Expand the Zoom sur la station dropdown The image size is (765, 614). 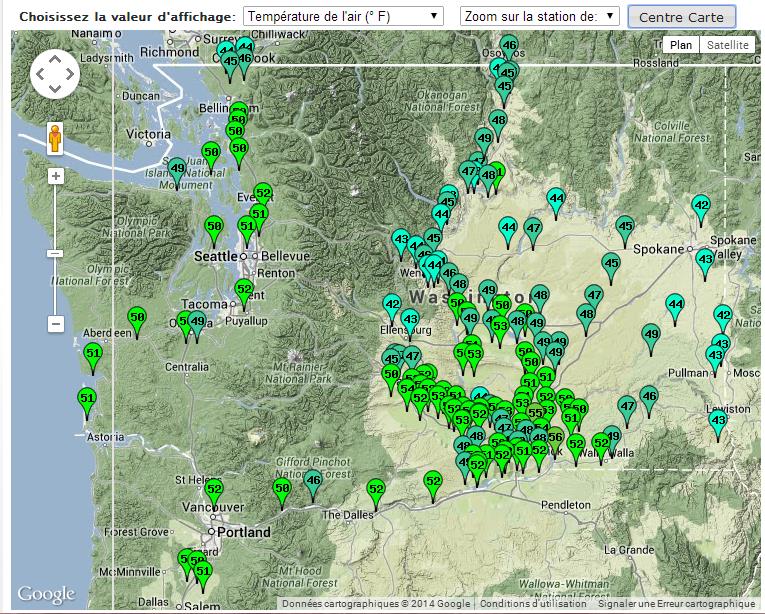(540, 17)
